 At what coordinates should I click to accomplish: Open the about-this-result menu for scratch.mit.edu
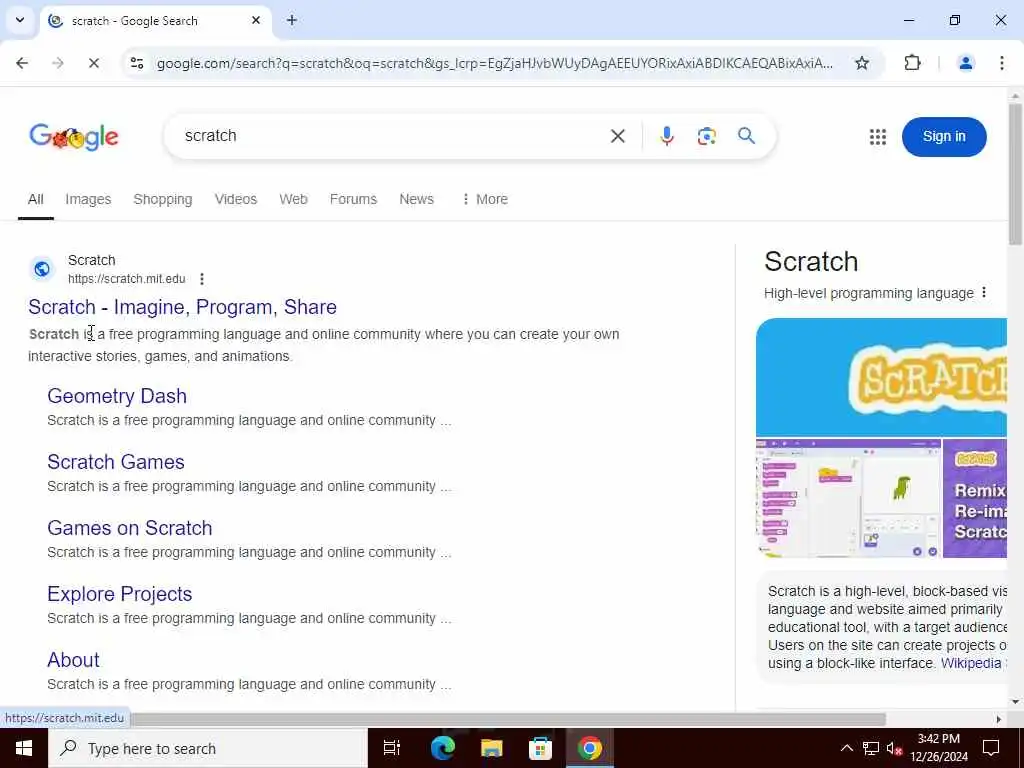click(x=202, y=279)
